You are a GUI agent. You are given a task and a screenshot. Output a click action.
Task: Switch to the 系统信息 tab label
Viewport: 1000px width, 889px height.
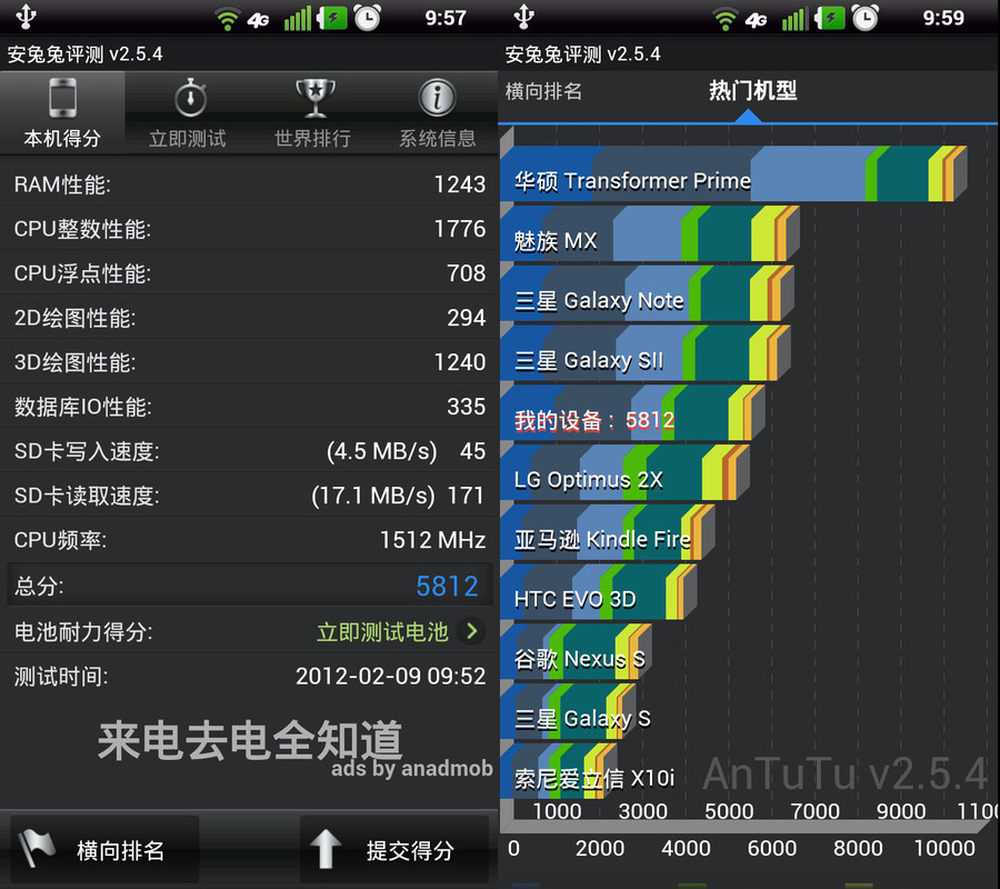[x=438, y=138]
